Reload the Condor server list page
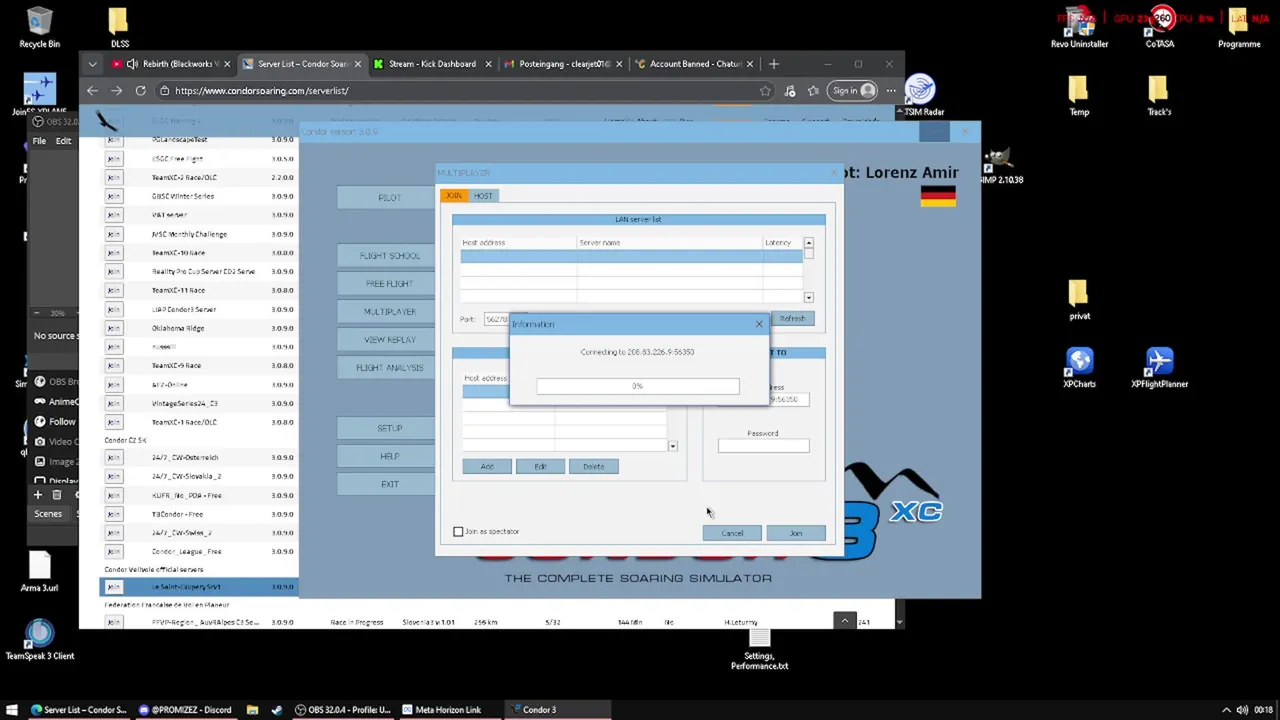 (140, 91)
